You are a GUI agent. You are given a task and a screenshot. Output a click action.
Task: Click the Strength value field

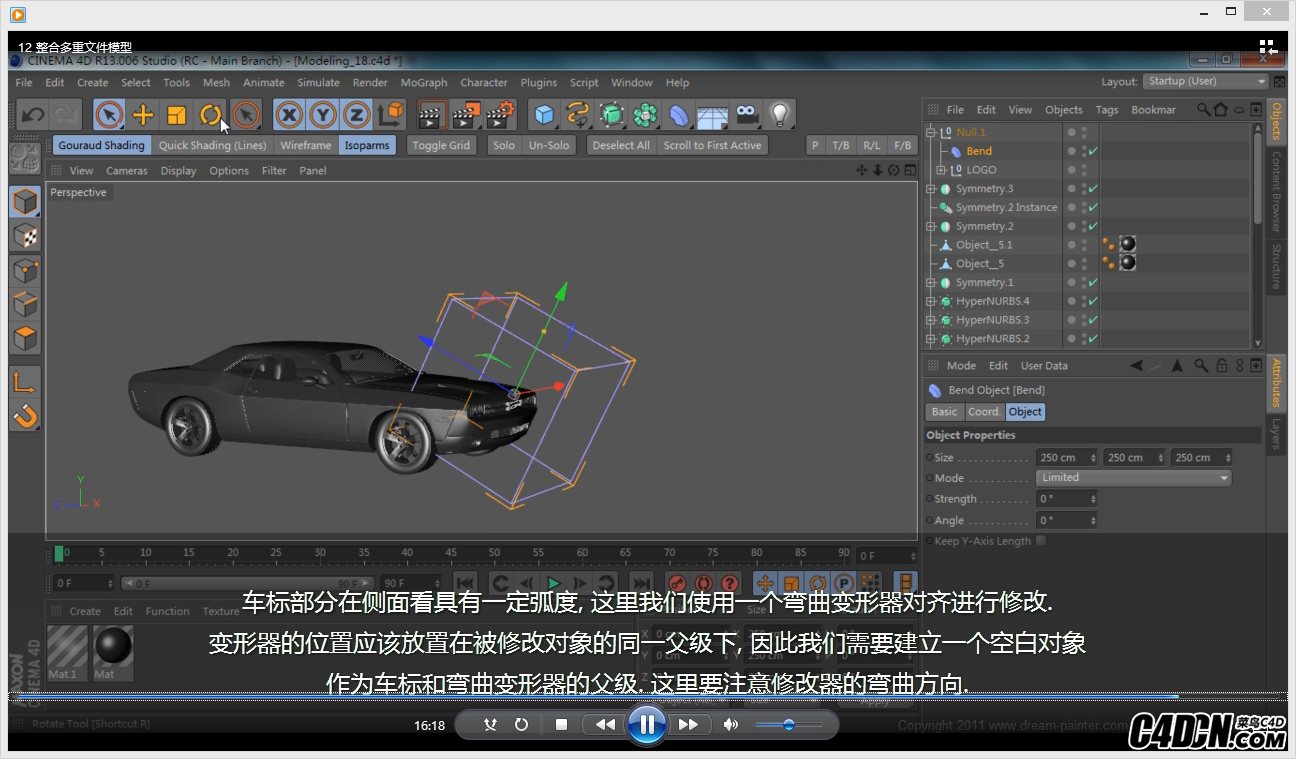coord(1067,499)
